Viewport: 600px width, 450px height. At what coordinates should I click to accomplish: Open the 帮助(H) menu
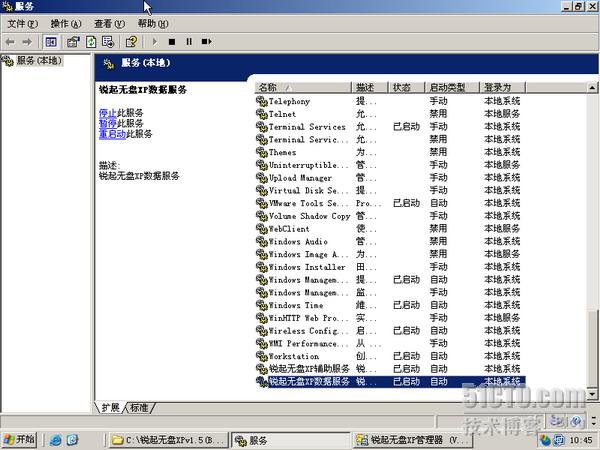pos(153,24)
